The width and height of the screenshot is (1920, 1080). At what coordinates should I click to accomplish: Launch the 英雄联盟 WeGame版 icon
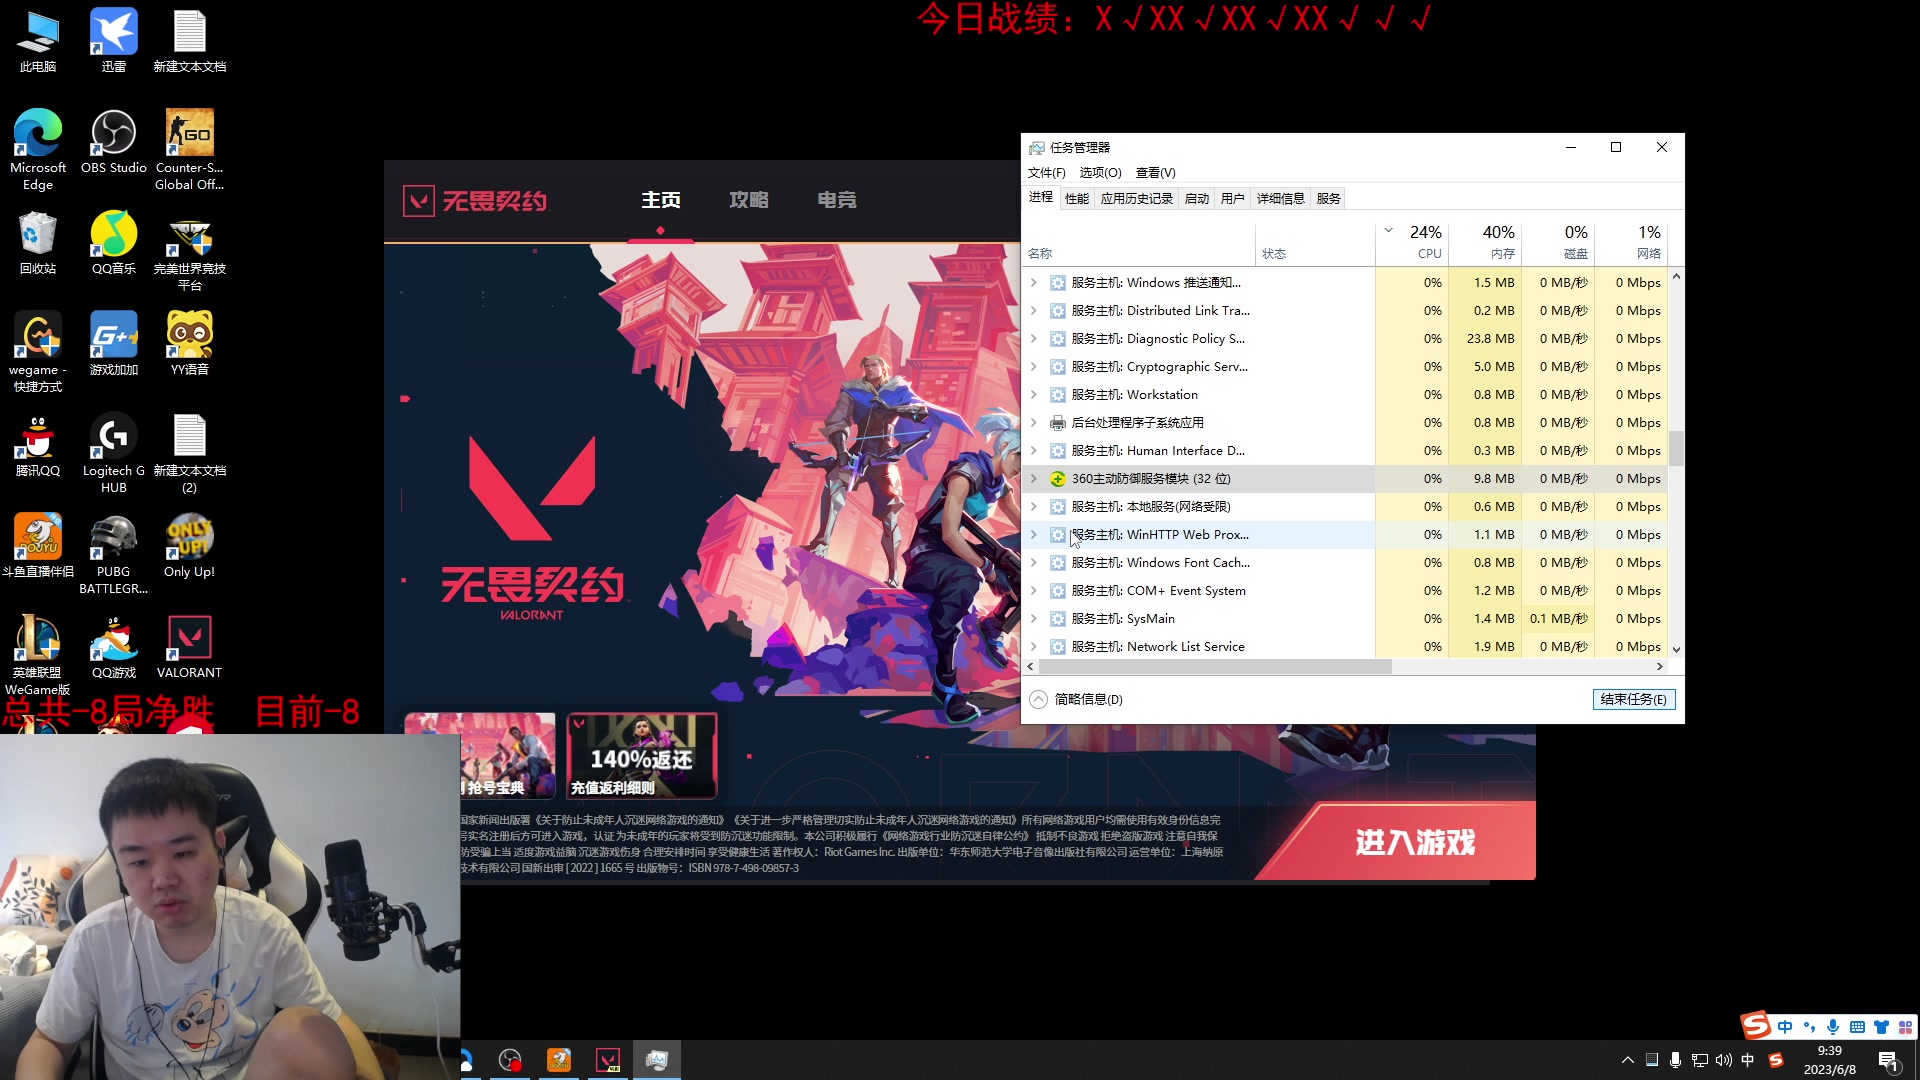tap(38, 655)
